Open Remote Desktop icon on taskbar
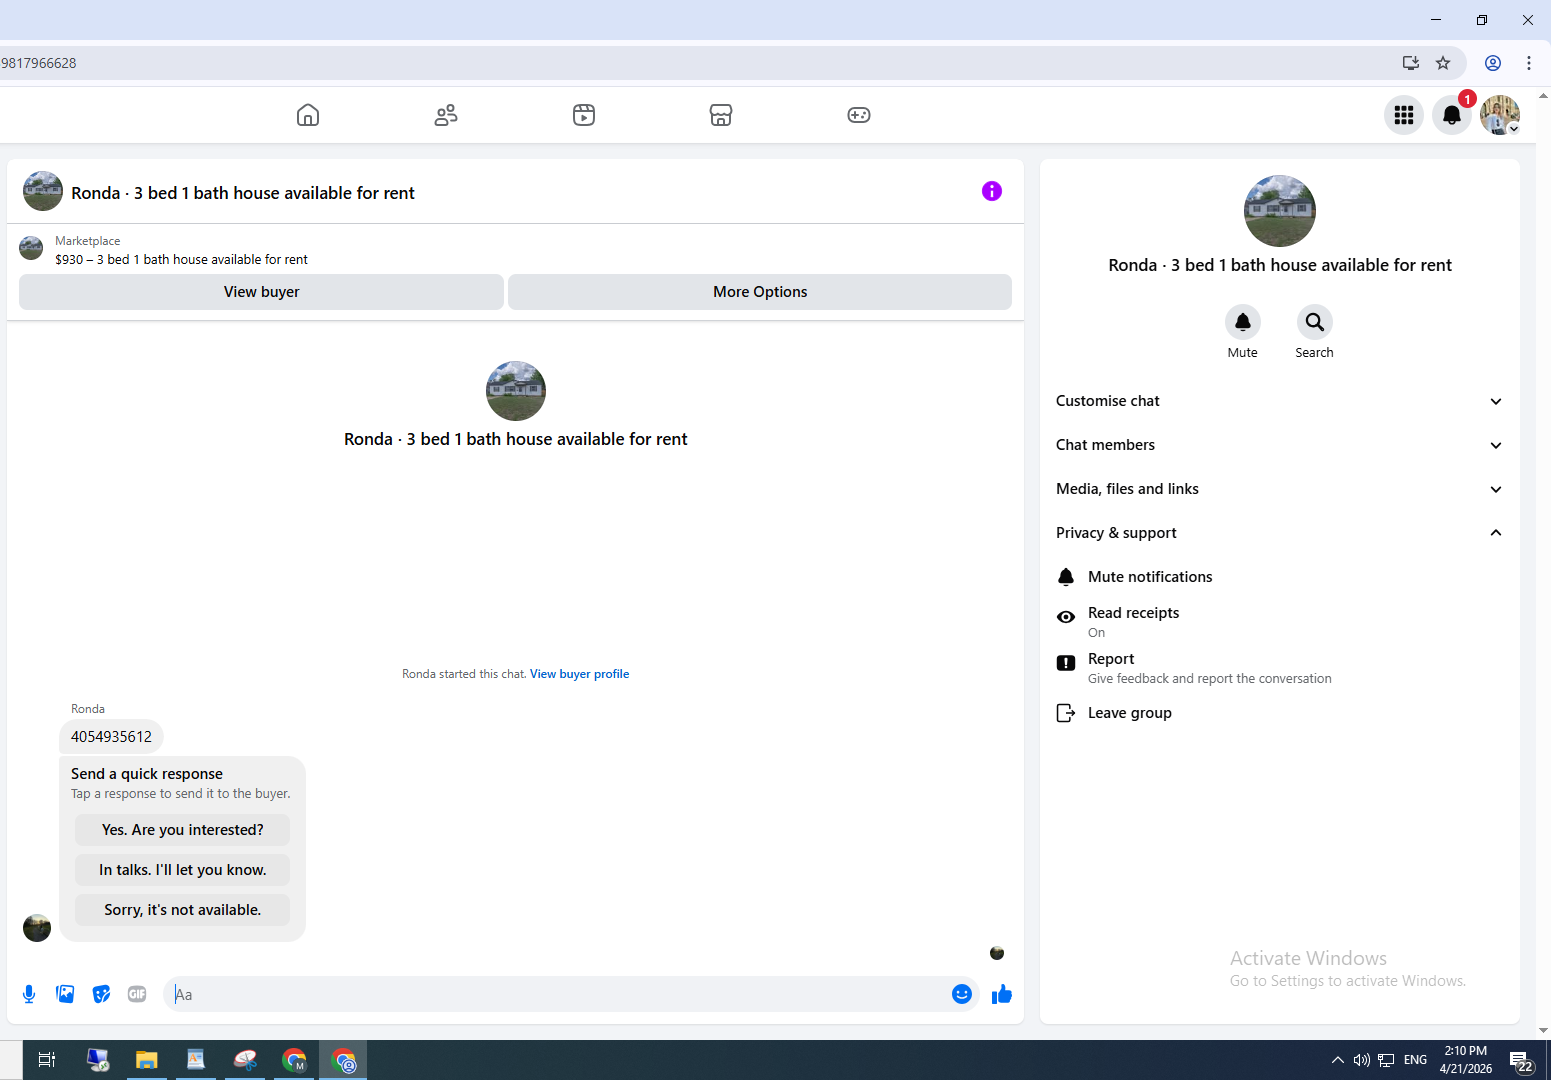The image size is (1551, 1080). 98,1060
